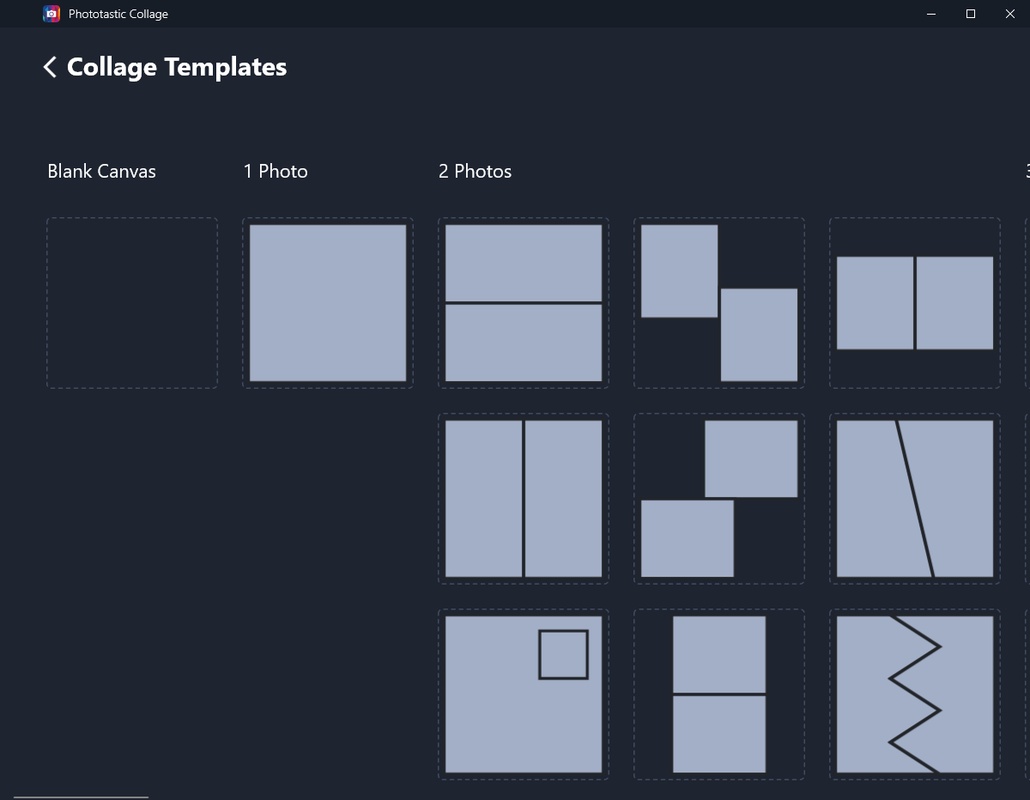Viewport: 1030px width, 800px height.
Task: Pick the two horizontal stacked photos template
Action: click(x=524, y=303)
